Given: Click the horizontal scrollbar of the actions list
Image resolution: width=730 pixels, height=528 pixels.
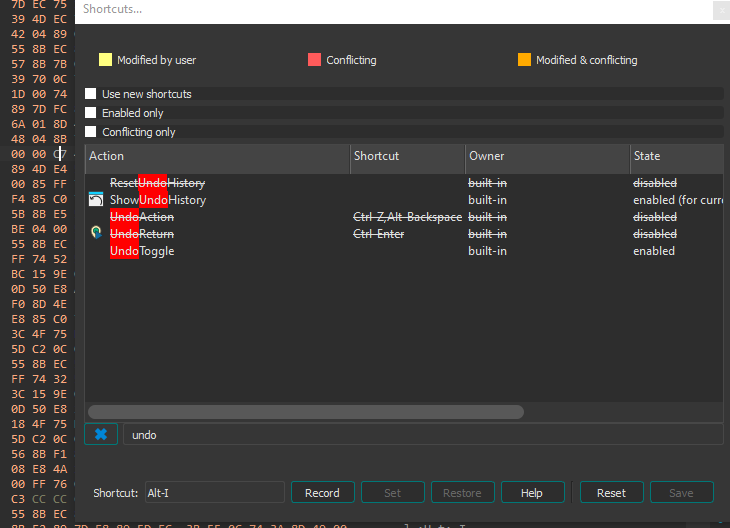Looking at the screenshot, I should tap(306, 412).
